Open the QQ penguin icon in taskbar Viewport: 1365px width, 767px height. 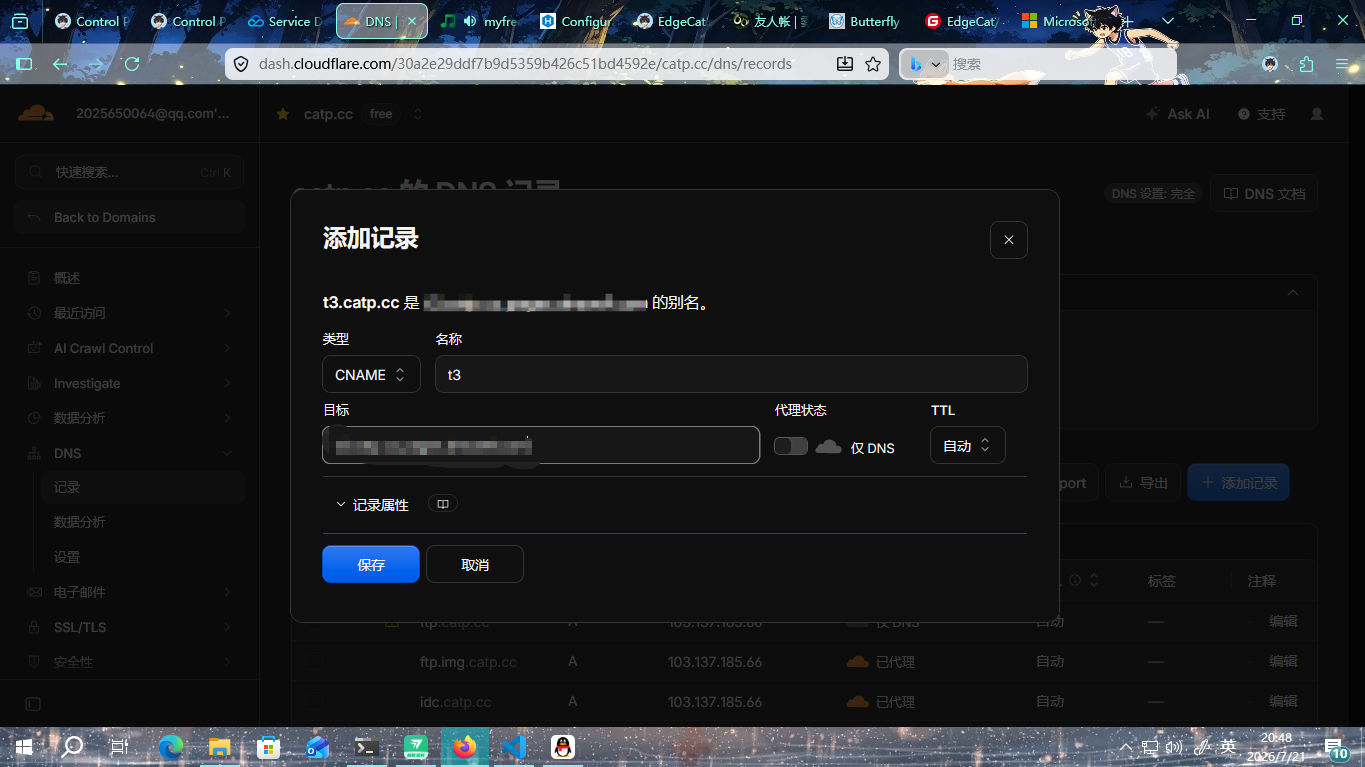pyautogui.click(x=563, y=747)
